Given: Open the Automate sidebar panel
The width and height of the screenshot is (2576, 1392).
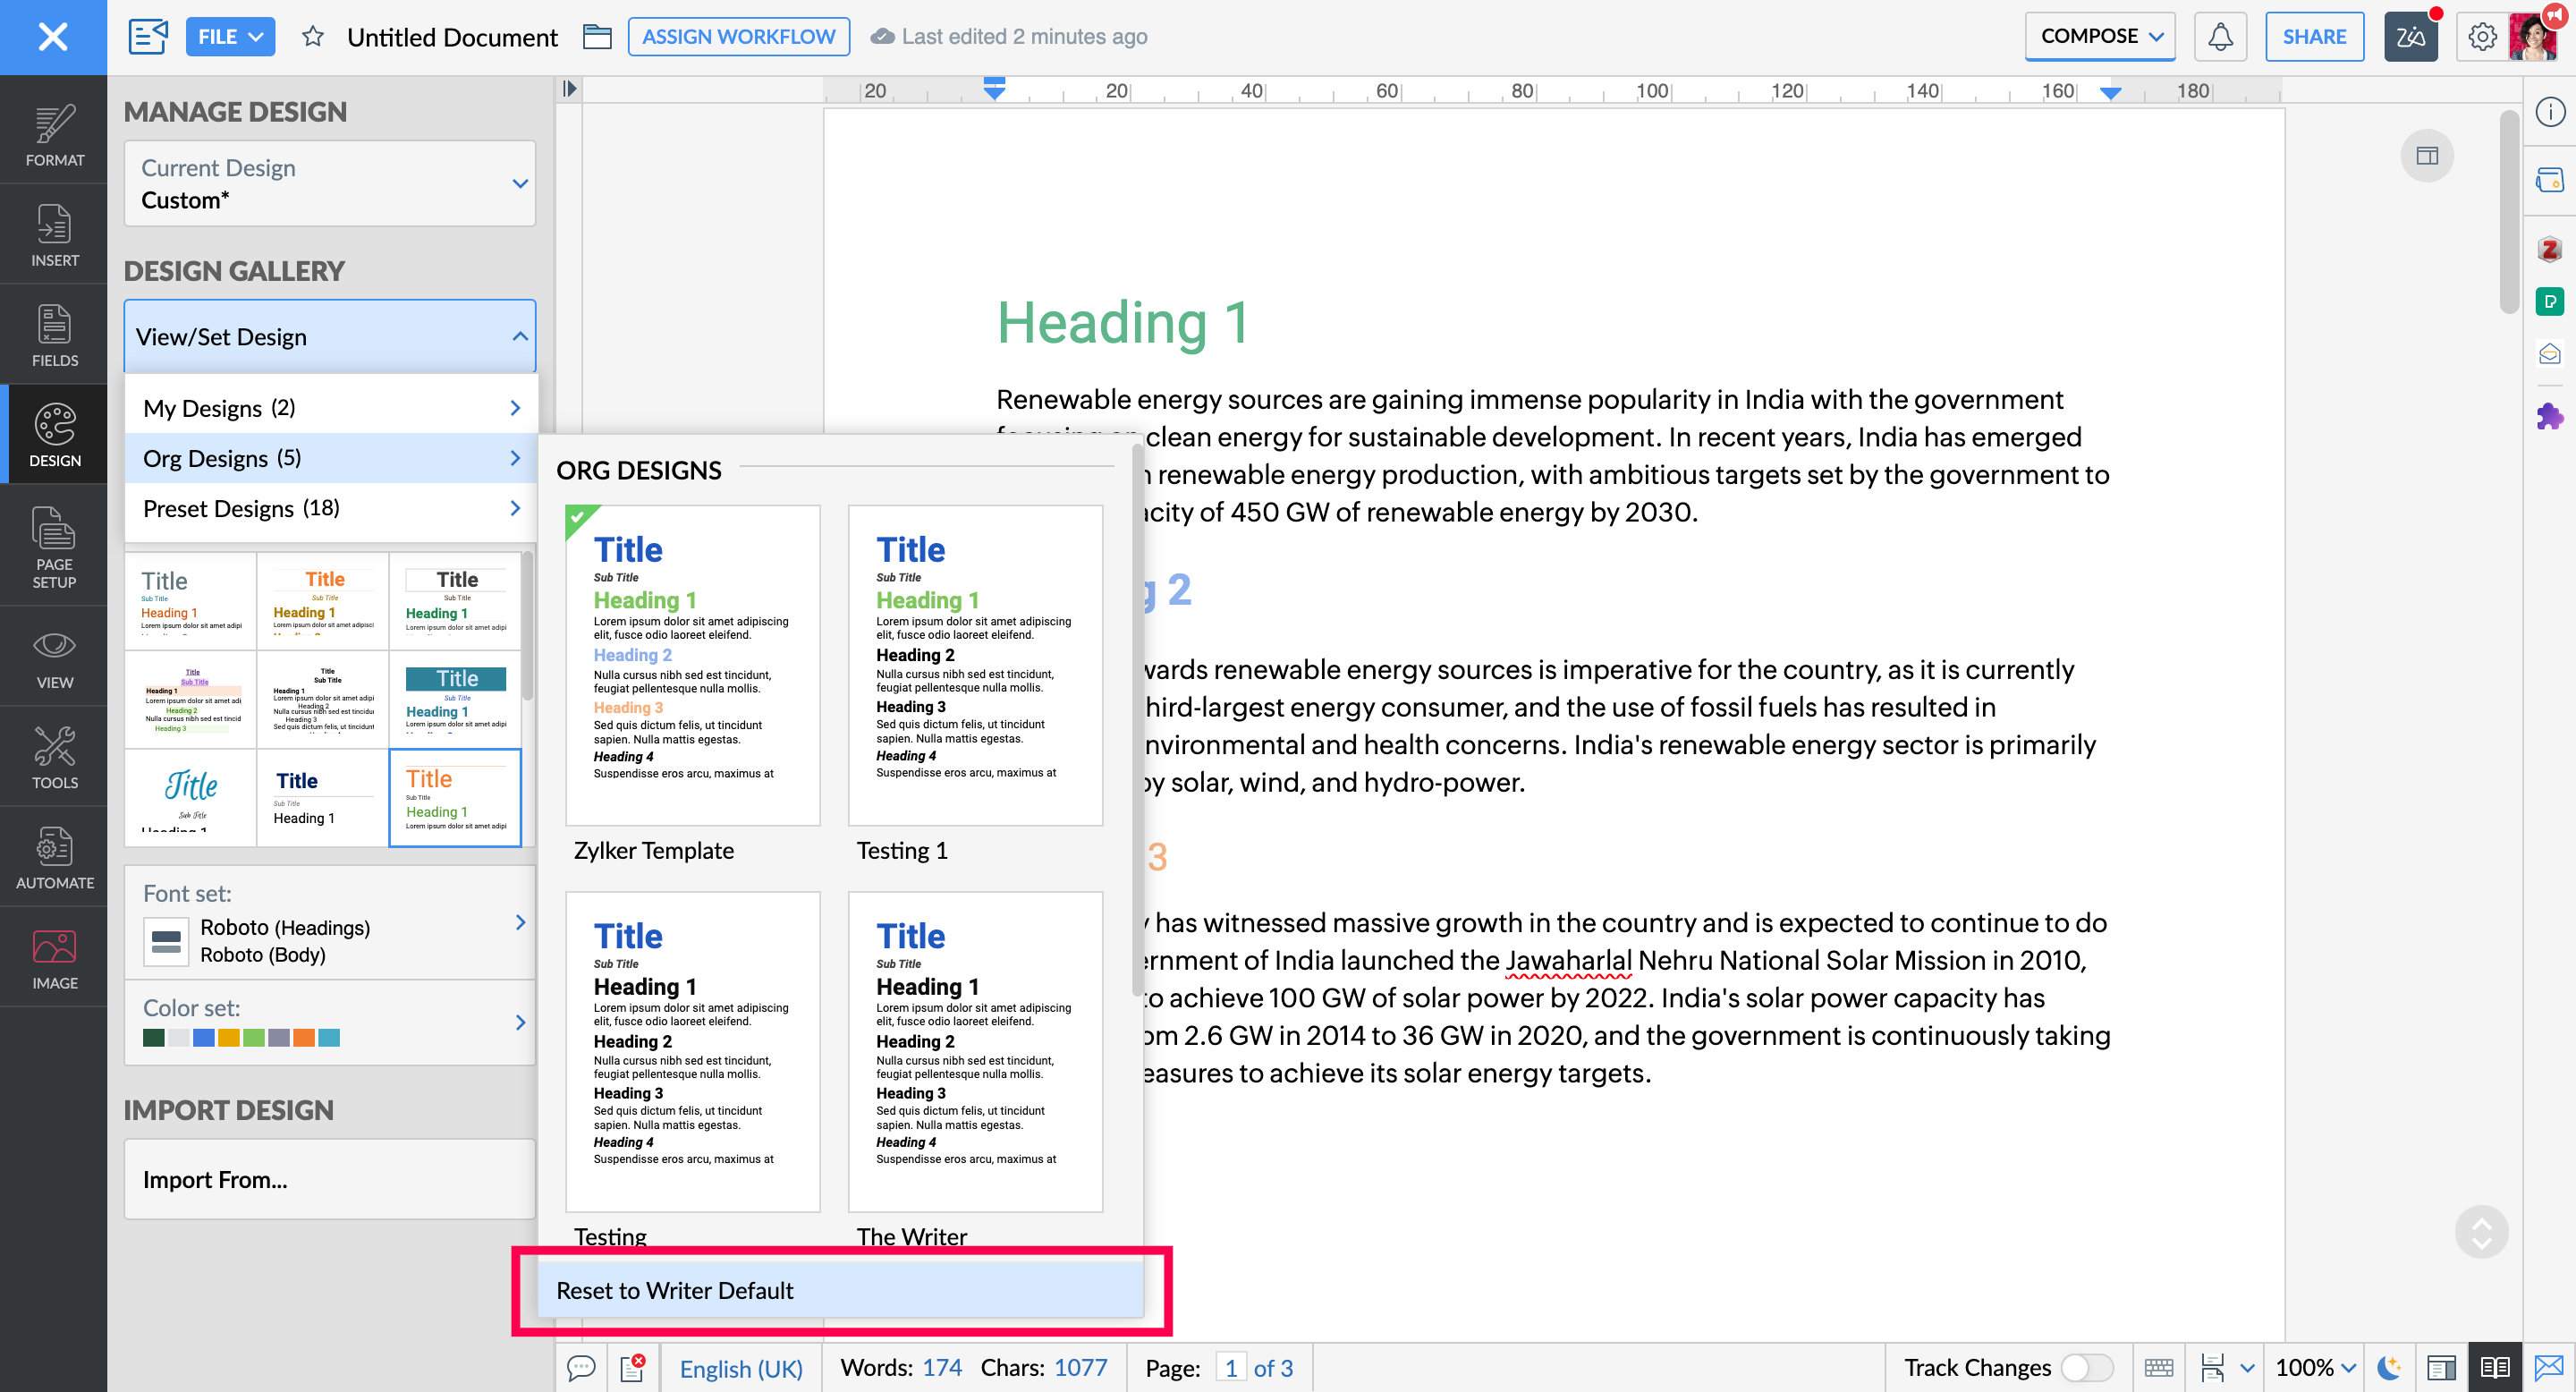Looking at the screenshot, I should (x=54, y=857).
